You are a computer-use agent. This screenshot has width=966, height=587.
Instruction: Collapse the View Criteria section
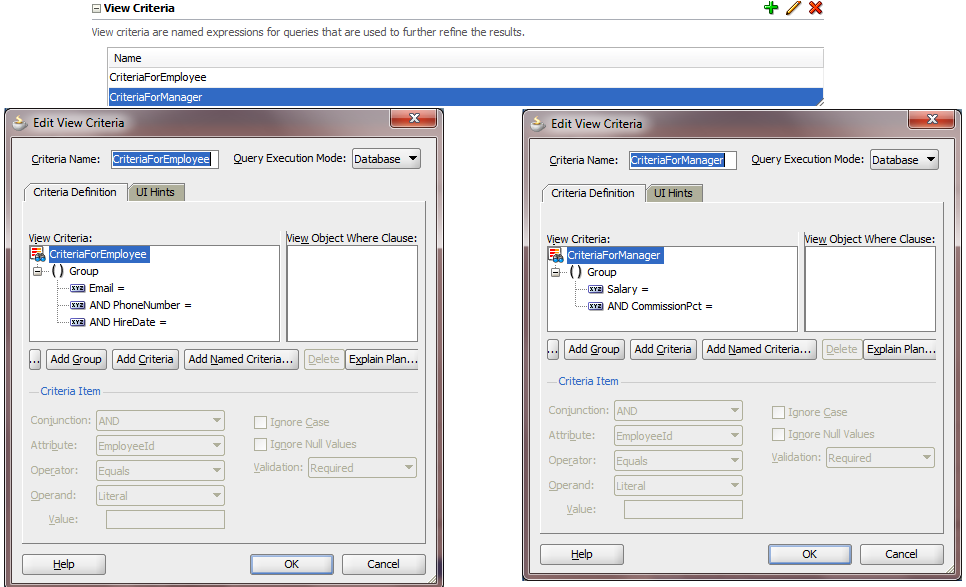point(96,9)
